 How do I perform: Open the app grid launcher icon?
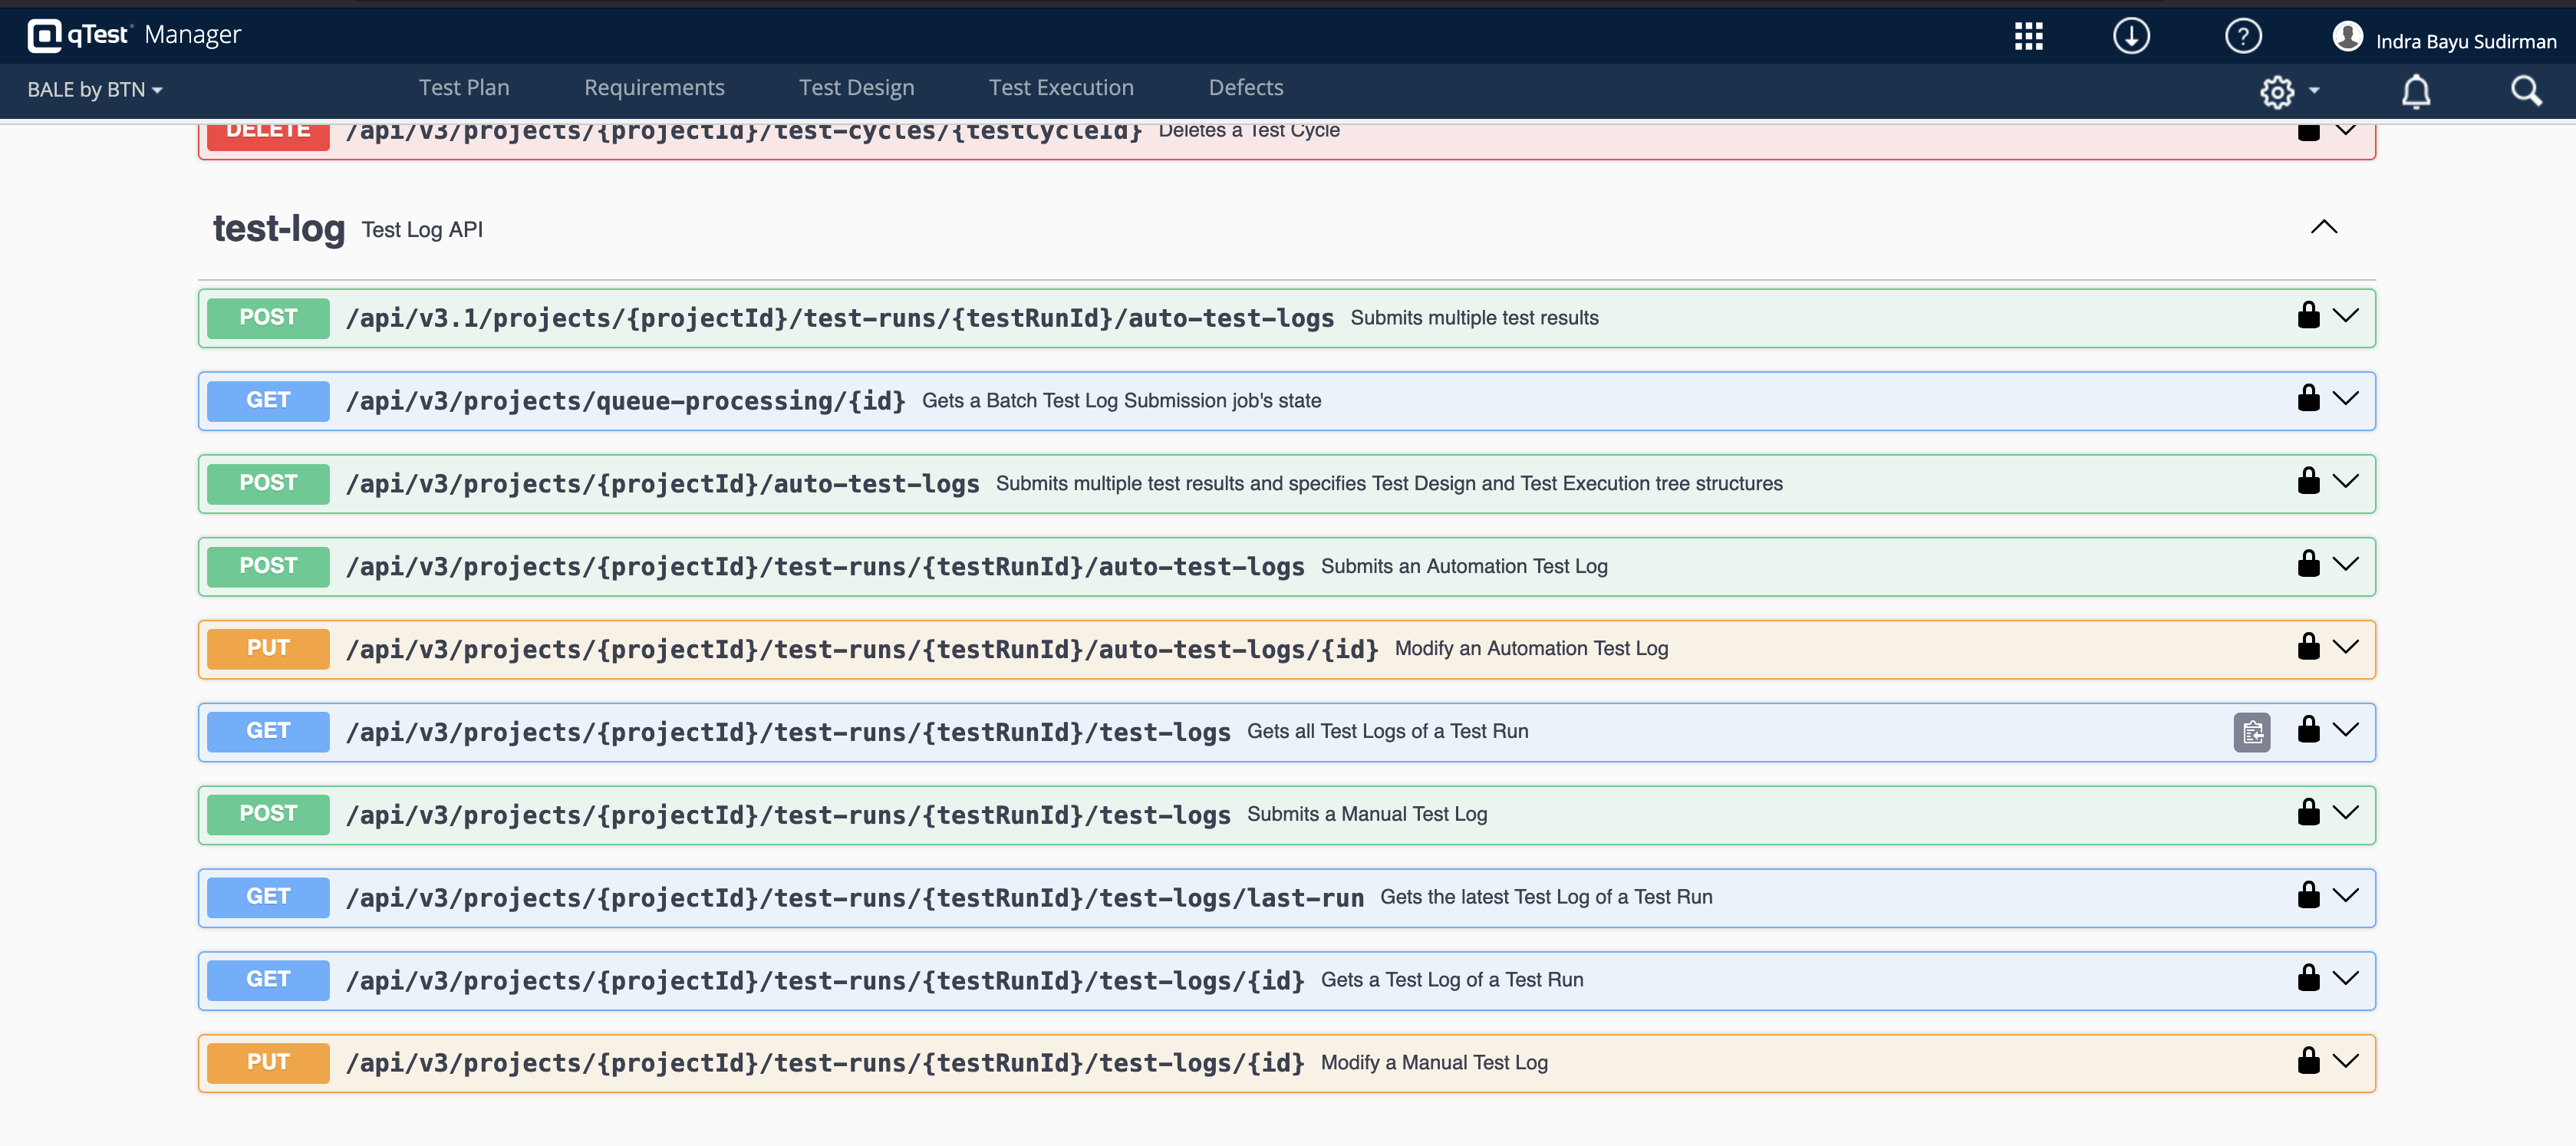point(2029,35)
